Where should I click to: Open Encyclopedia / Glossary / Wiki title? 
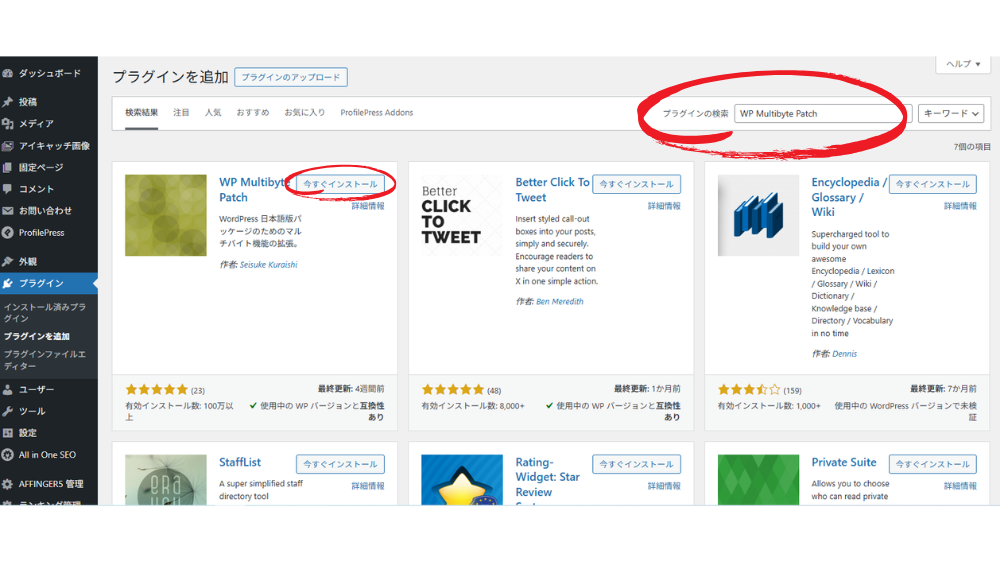pyautogui.click(x=848, y=197)
